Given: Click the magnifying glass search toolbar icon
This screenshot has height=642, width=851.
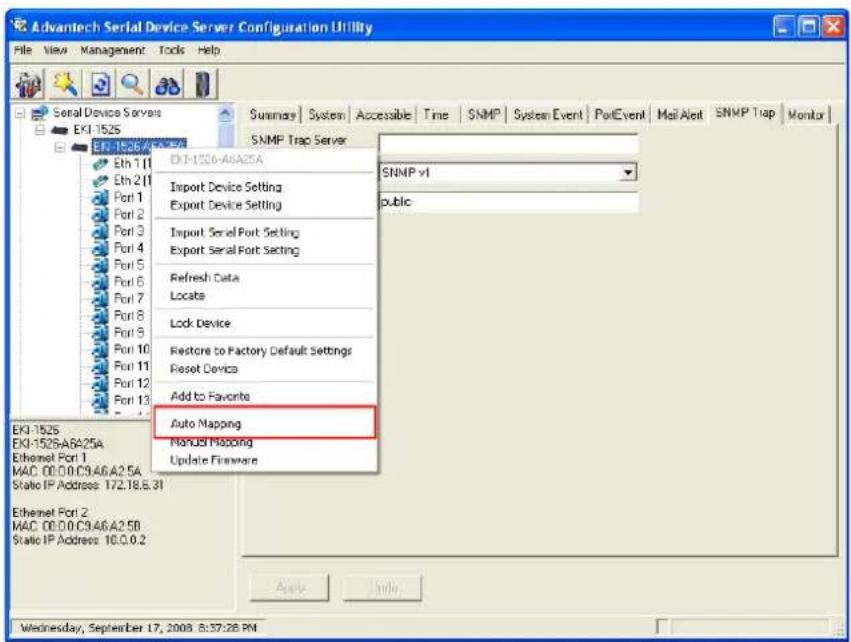Looking at the screenshot, I should [x=132, y=84].
